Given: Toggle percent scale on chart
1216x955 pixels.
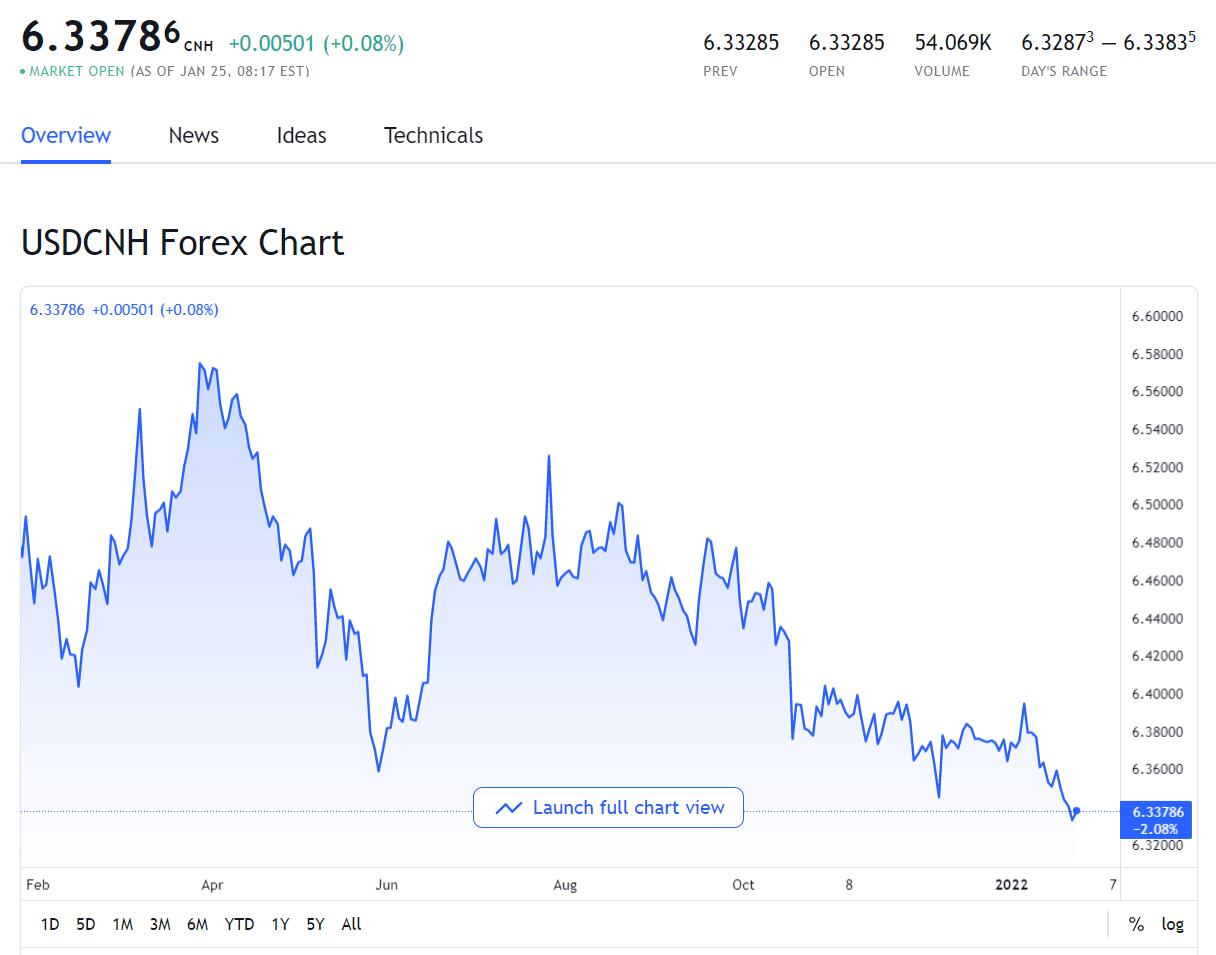Looking at the screenshot, I should [1136, 924].
